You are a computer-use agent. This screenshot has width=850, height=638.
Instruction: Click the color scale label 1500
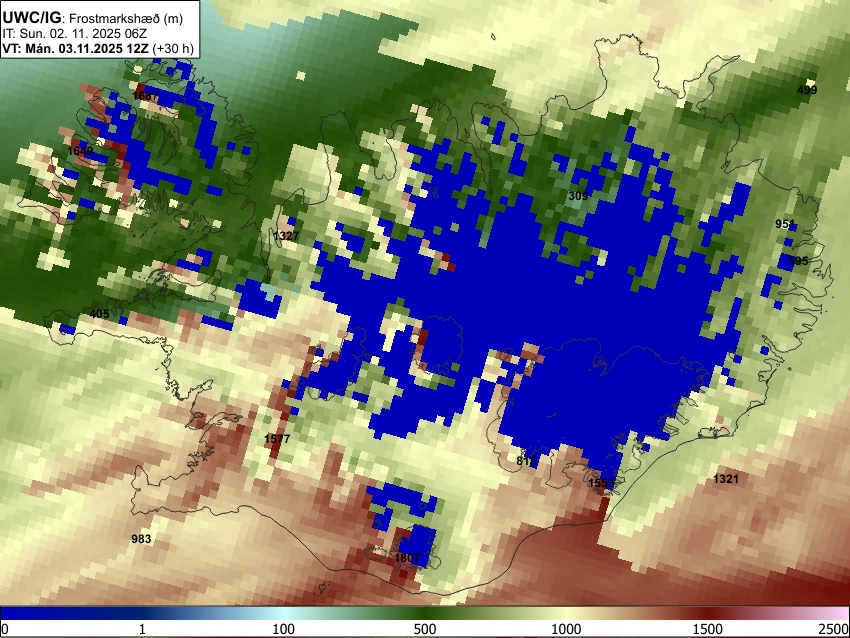708,629
